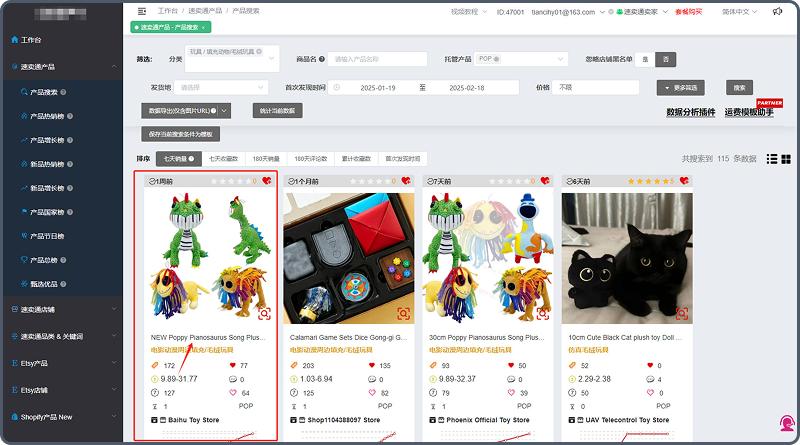Sort by 首次发现时间 tab
Screen dimensions: 800x445
tap(403, 159)
